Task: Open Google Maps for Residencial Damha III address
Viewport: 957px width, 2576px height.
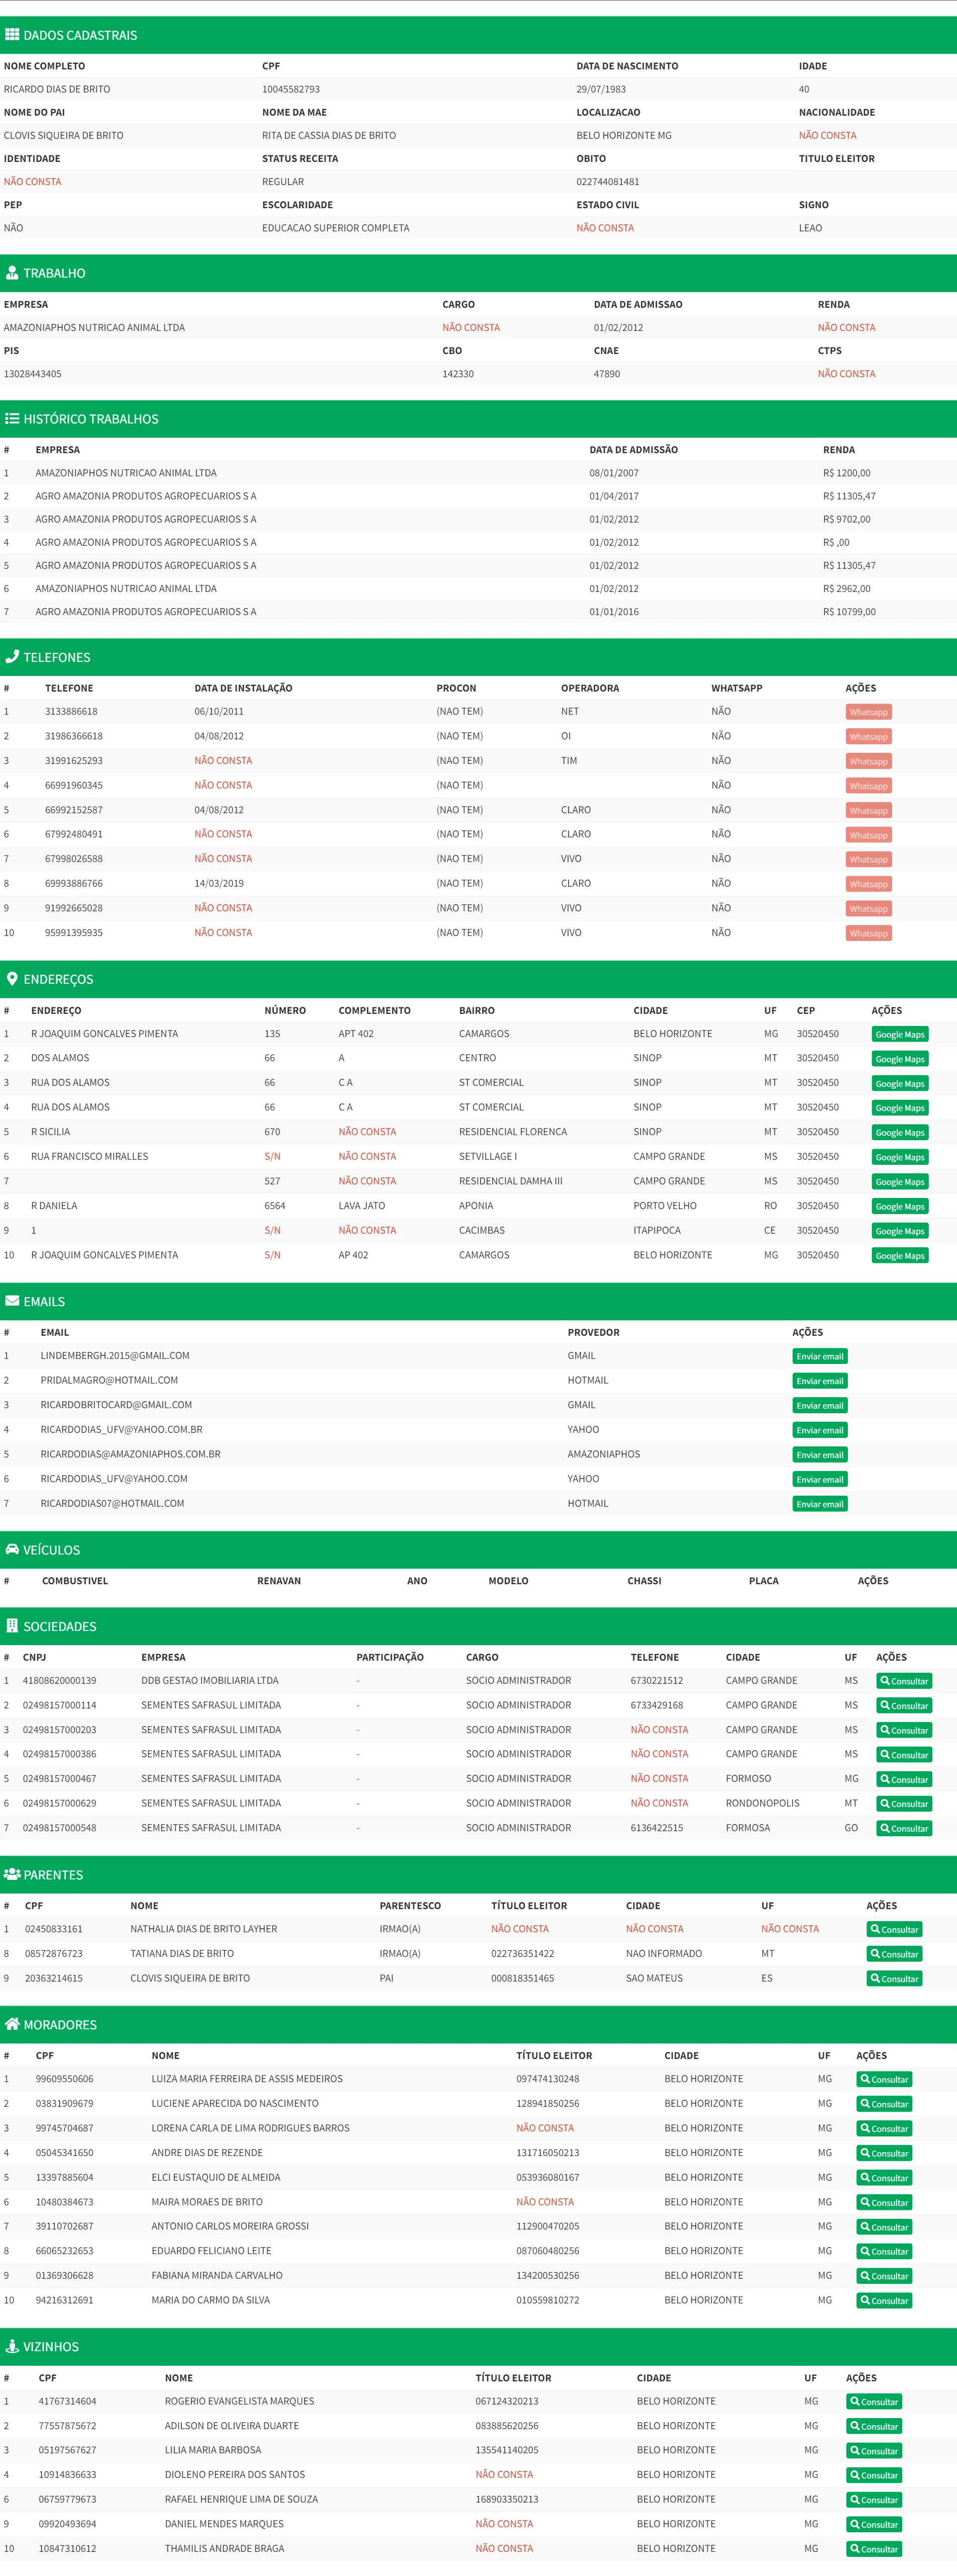Action: pos(900,1182)
